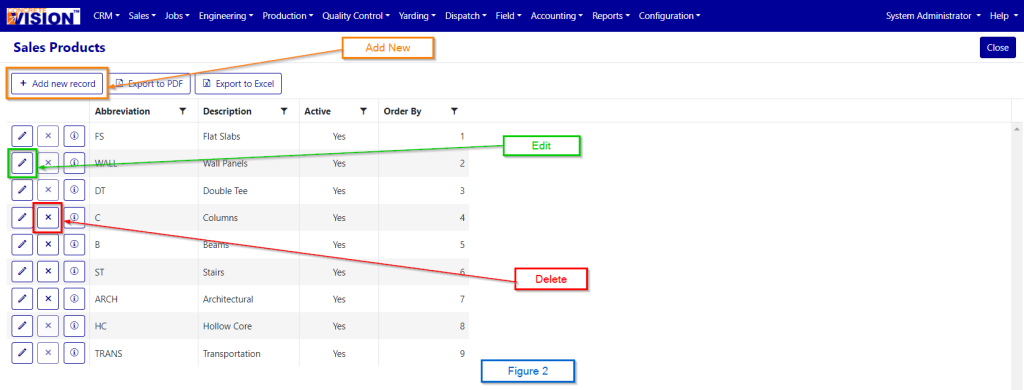Edit the Architectural record
Screen dimensions: 1024x390
22,299
